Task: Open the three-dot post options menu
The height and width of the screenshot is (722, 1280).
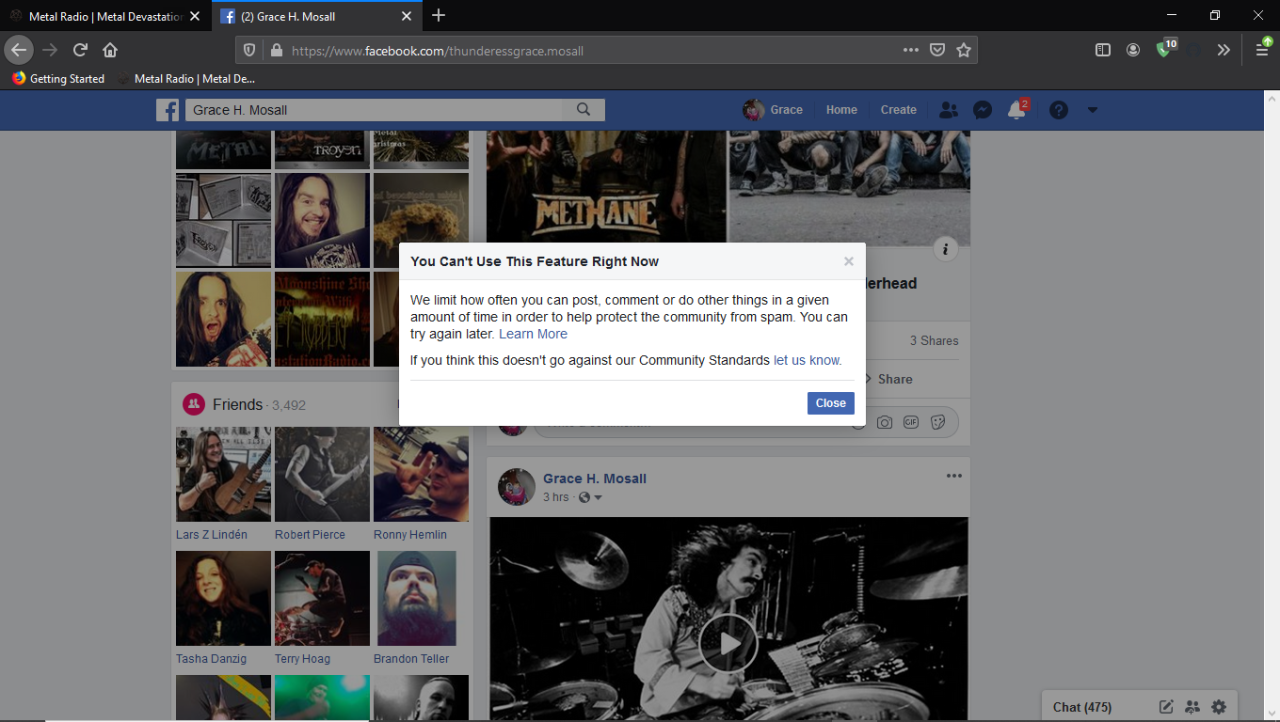Action: [x=954, y=476]
